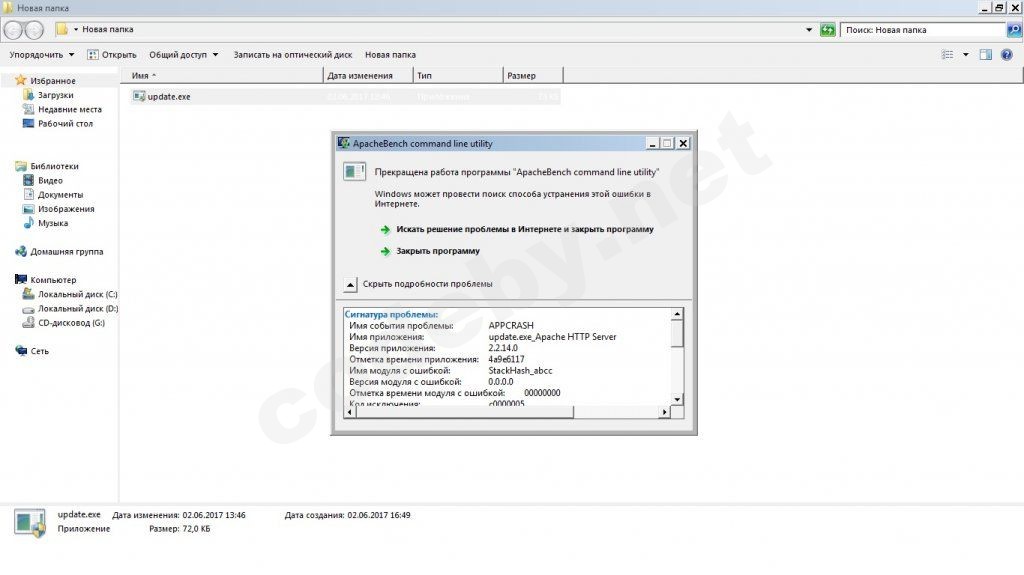
Task: Click the Libraries icon in sidebar
Action: (21, 166)
